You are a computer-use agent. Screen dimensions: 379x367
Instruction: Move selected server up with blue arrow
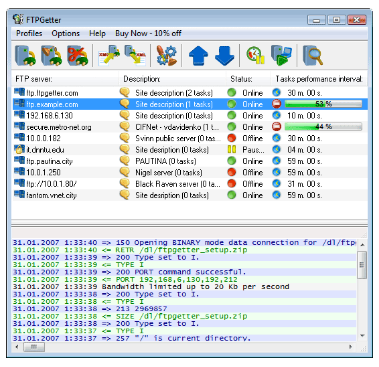(x=198, y=55)
